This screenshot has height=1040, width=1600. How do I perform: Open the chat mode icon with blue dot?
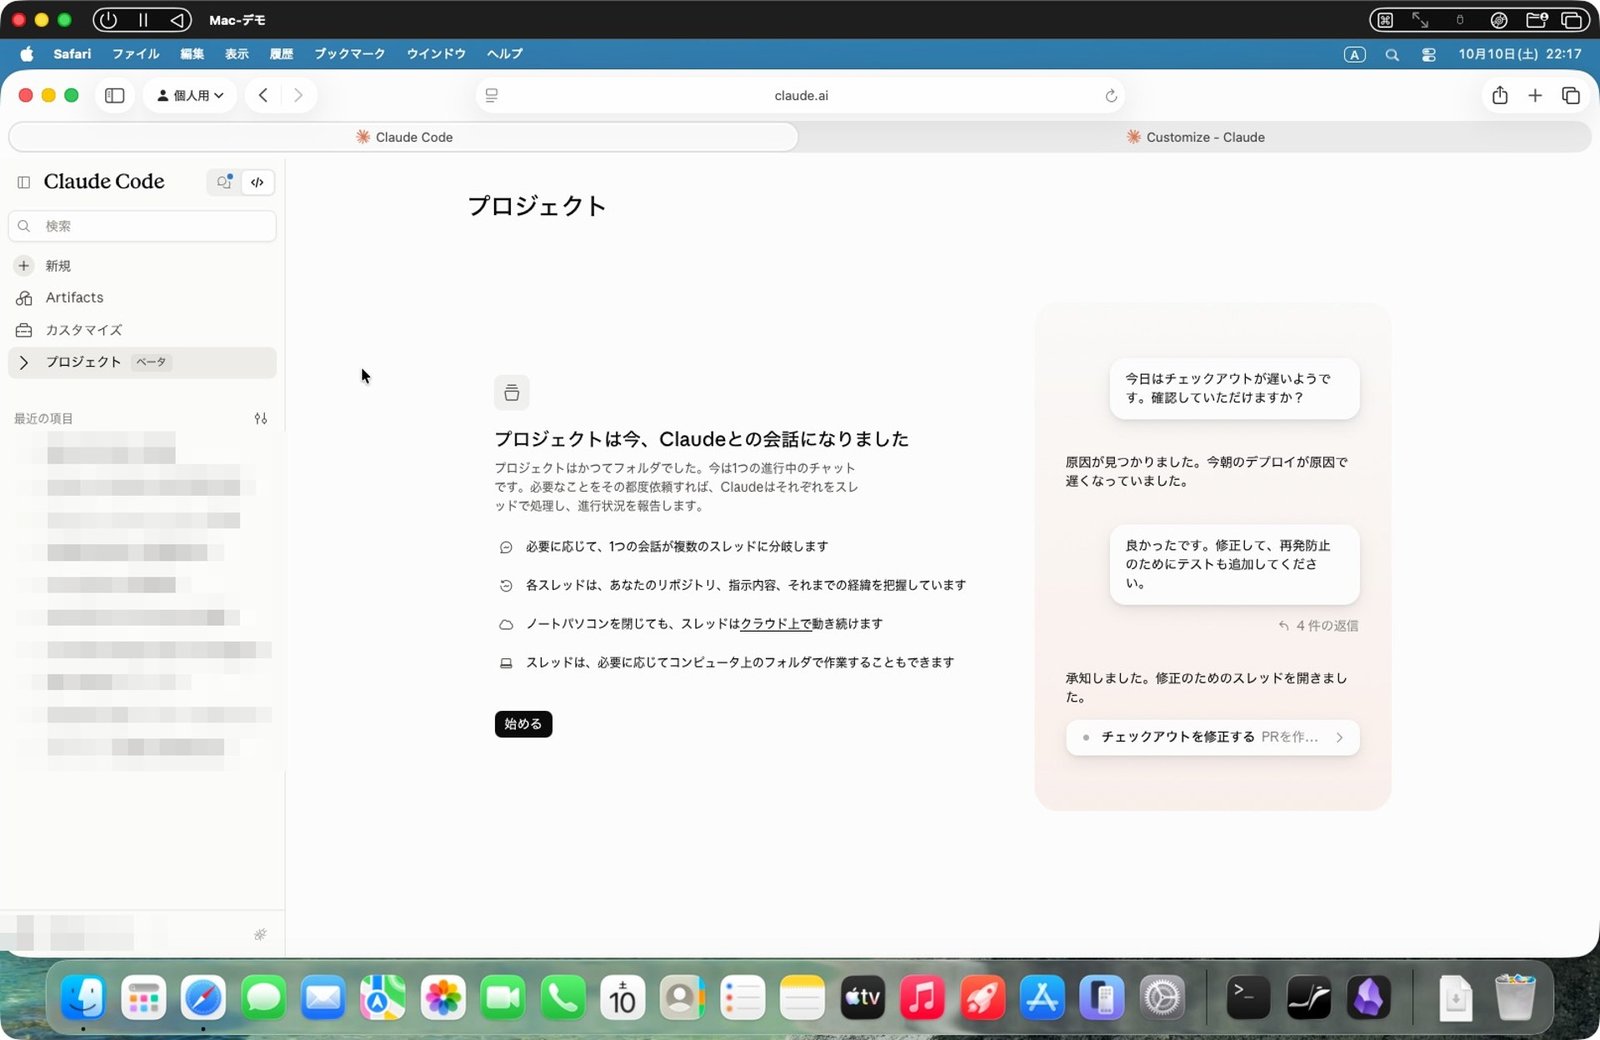(224, 182)
